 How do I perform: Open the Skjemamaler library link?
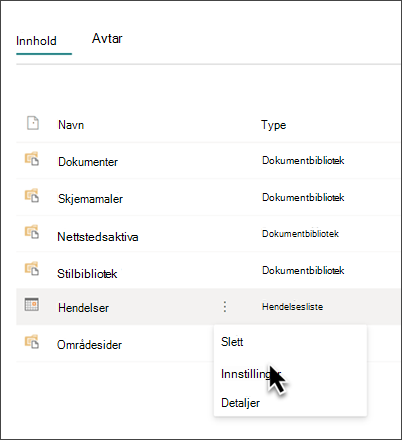90,199
